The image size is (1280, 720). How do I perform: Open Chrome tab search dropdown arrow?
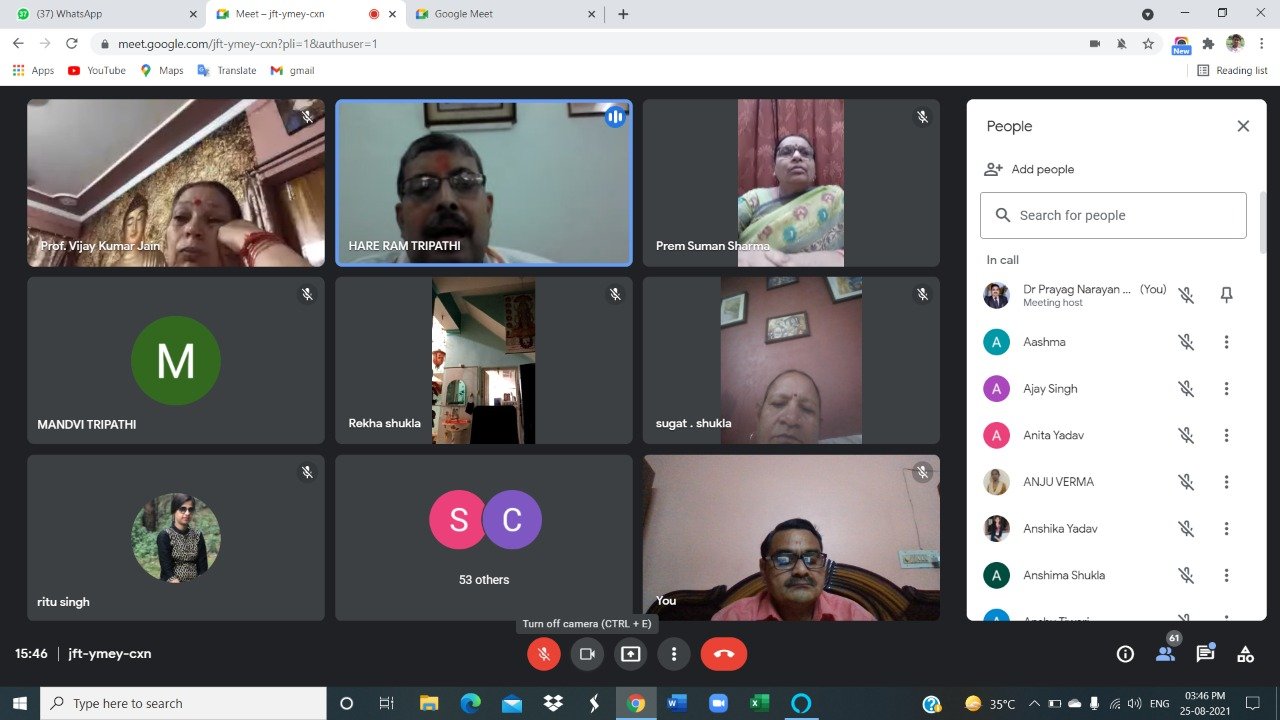tap(1148, 14)
